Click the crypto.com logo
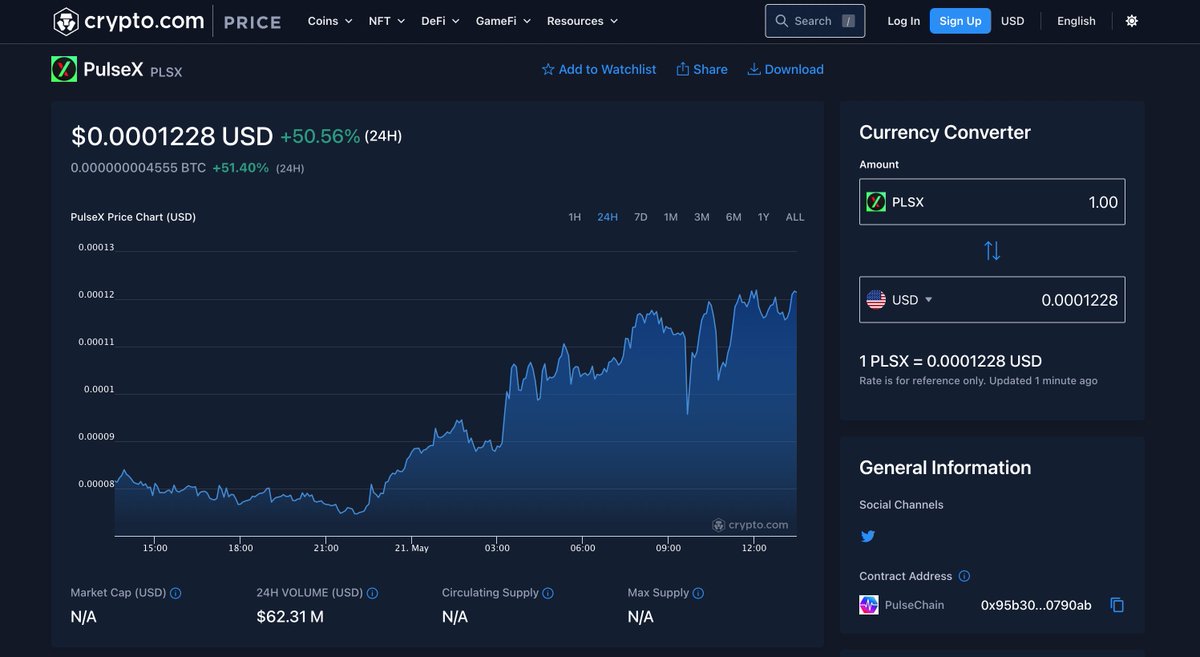 128,21
